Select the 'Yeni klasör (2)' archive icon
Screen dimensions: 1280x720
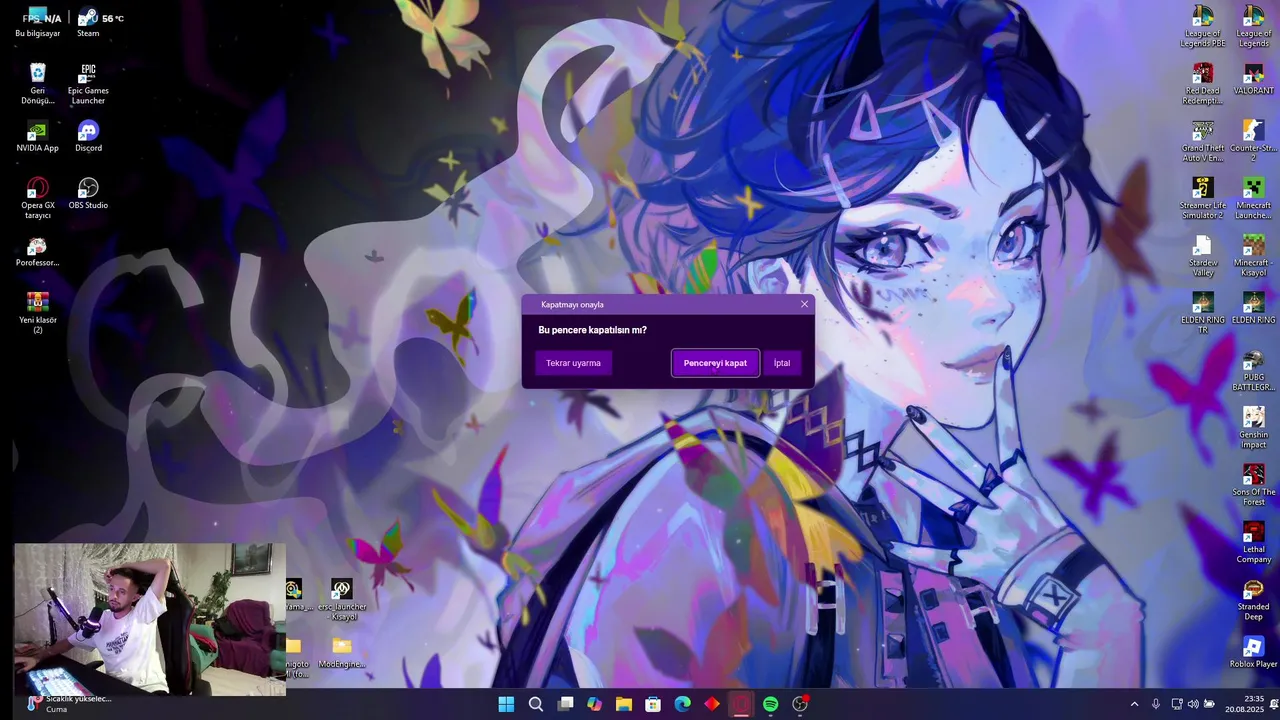coord(38,313)
